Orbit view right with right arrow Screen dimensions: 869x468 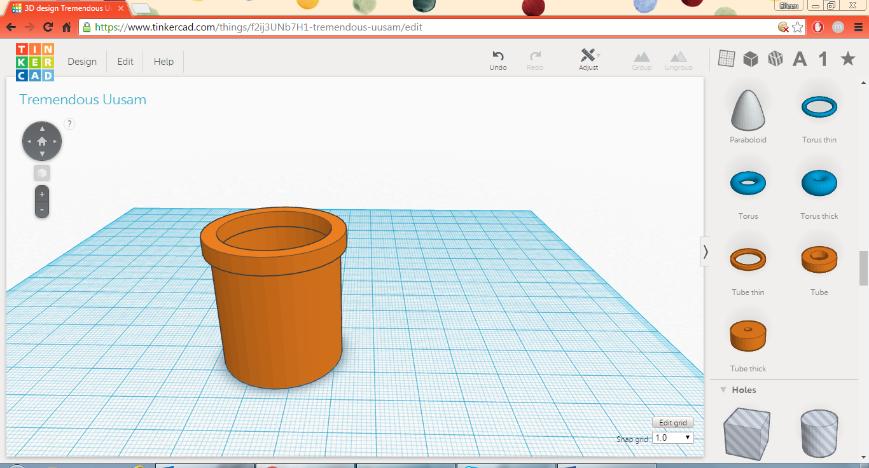(54, 141)
